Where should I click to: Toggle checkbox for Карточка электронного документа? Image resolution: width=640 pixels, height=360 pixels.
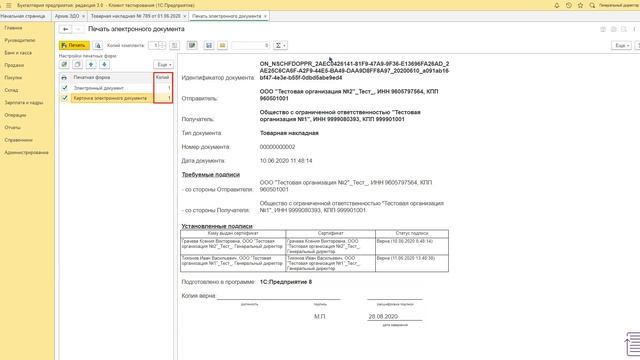point(64,98)
